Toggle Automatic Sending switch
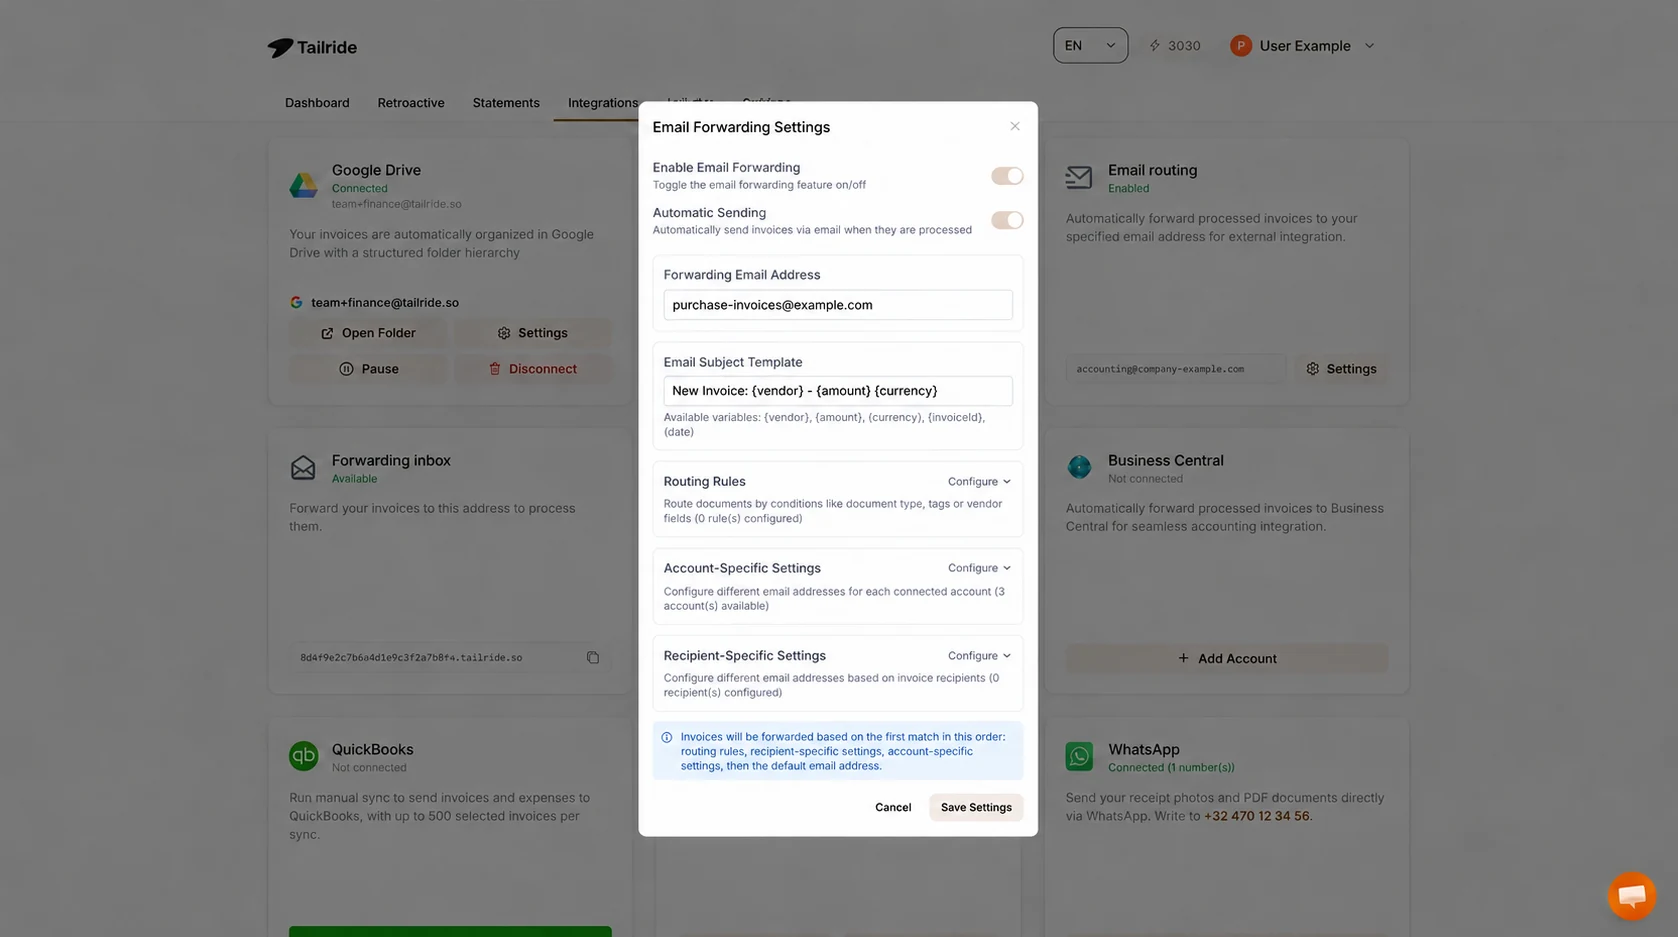Image resolution: width=1678 pixels, height=937 pixels. pyautogui.click(x=1007, y=220)
